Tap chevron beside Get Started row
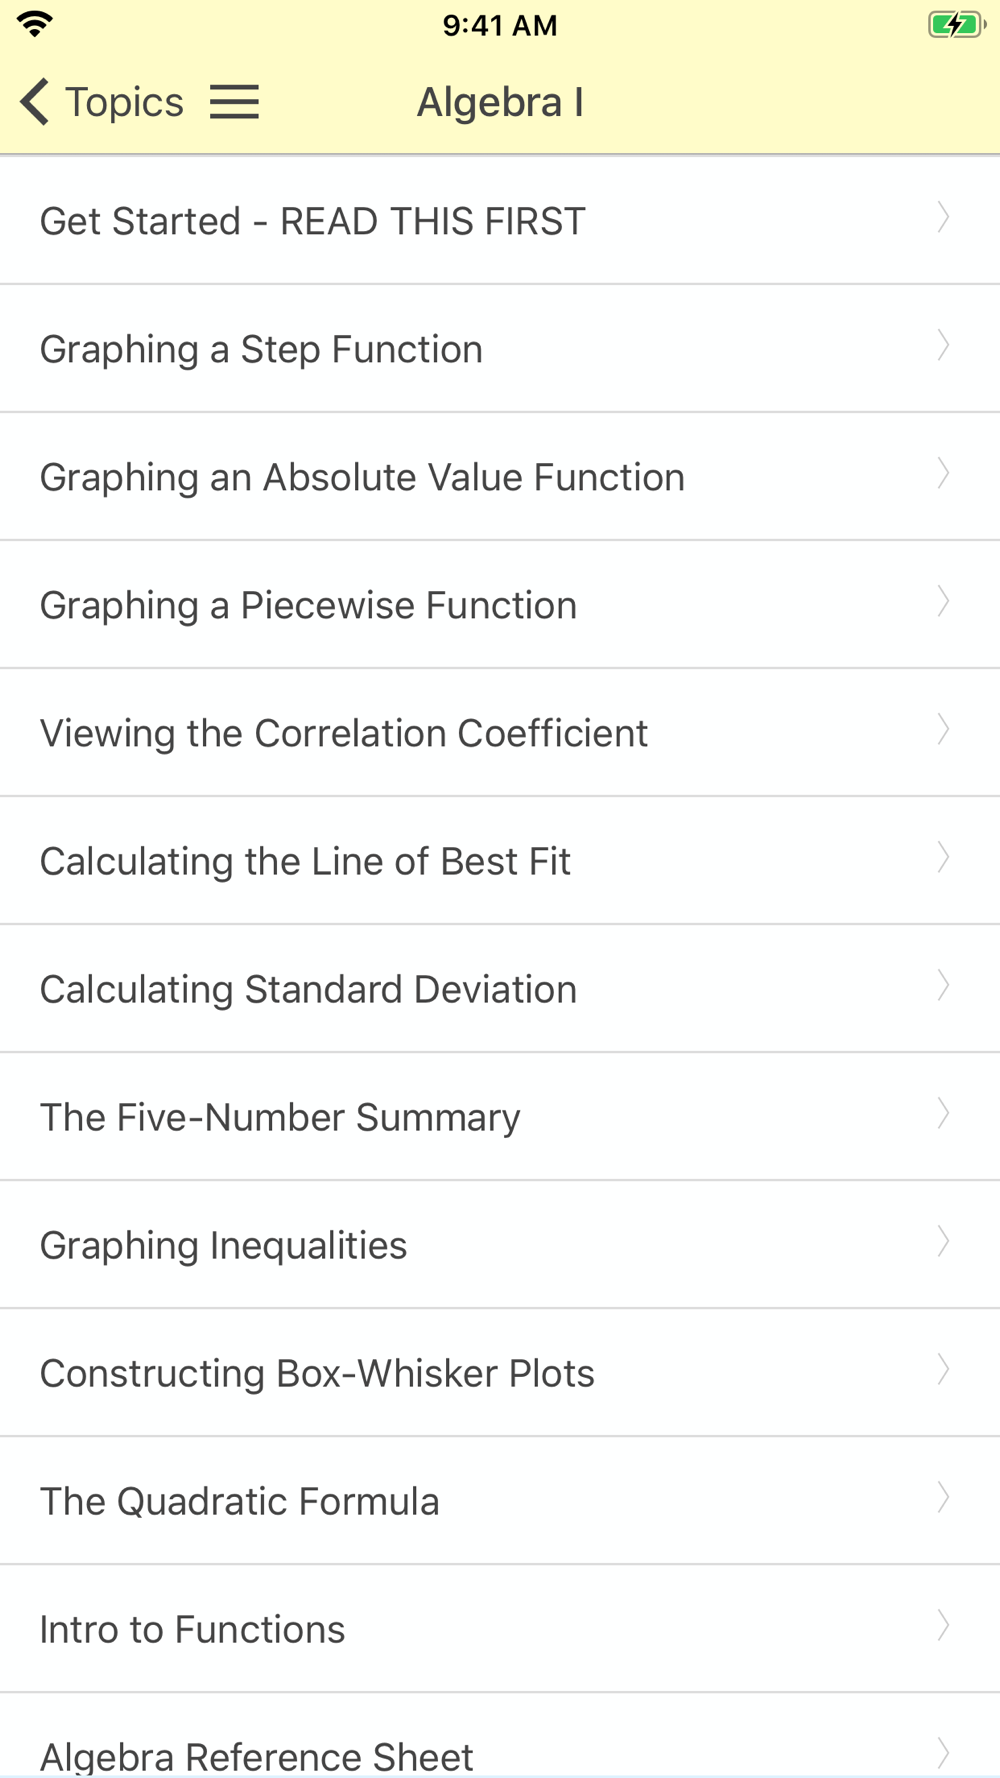 [943, 218]
